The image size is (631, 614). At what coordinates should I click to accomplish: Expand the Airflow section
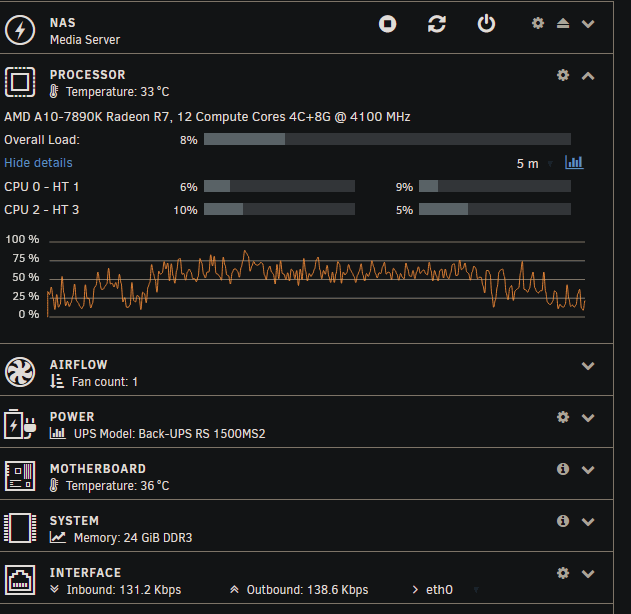tap(588, 365)
